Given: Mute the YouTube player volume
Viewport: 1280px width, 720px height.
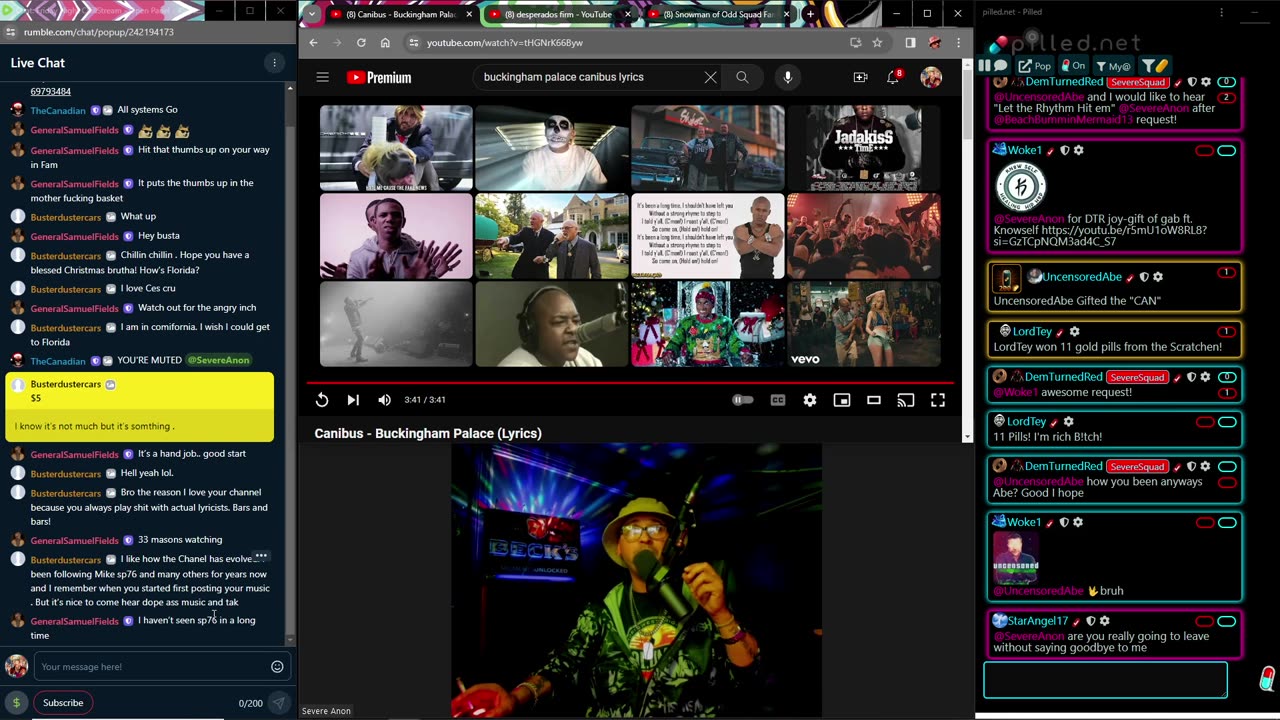Looking at the screenshot, I should pos(385,400).
